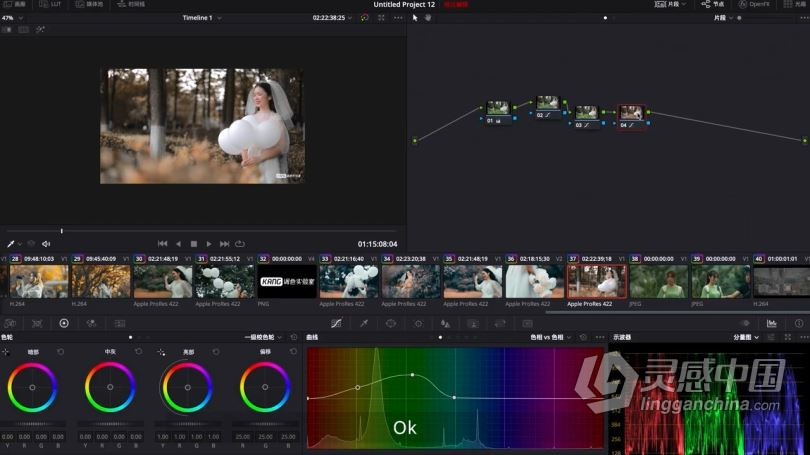The height and width of the screenshot is (455, 810).
Task: Open the RGB Mixer palette icon
Action: (x=91, y=323)
